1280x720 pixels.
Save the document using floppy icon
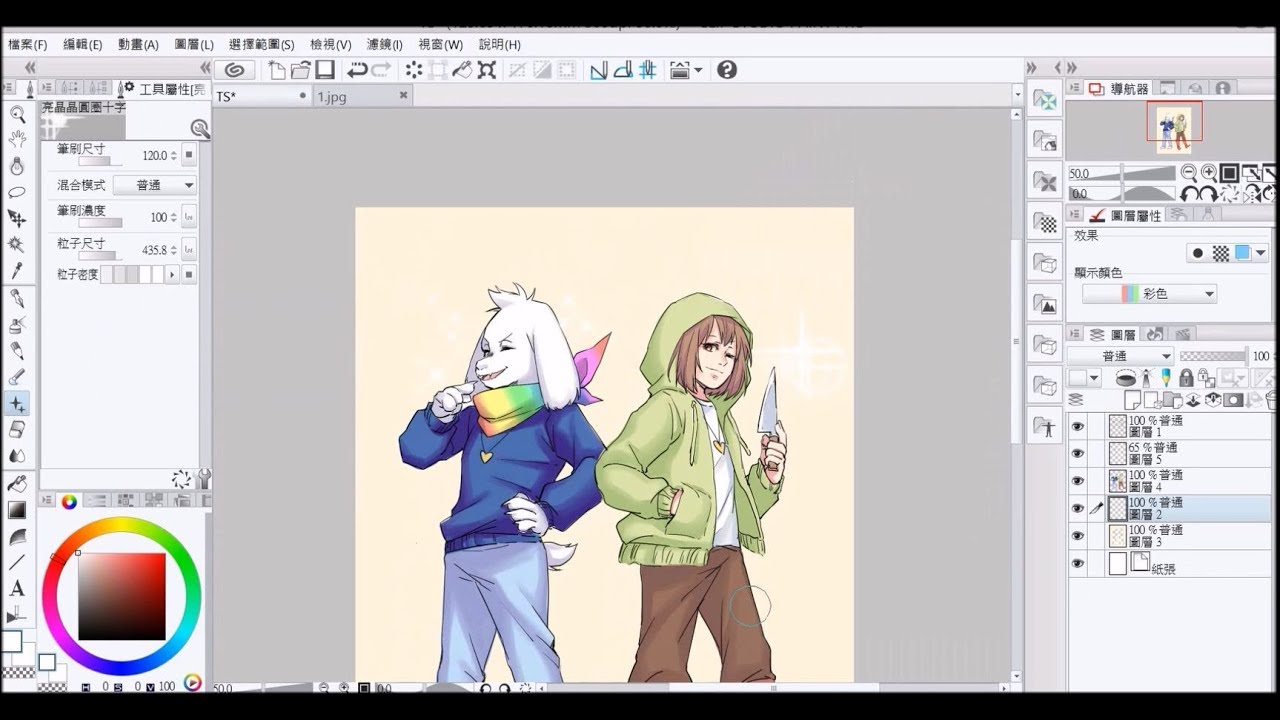[x=324, y=70]
